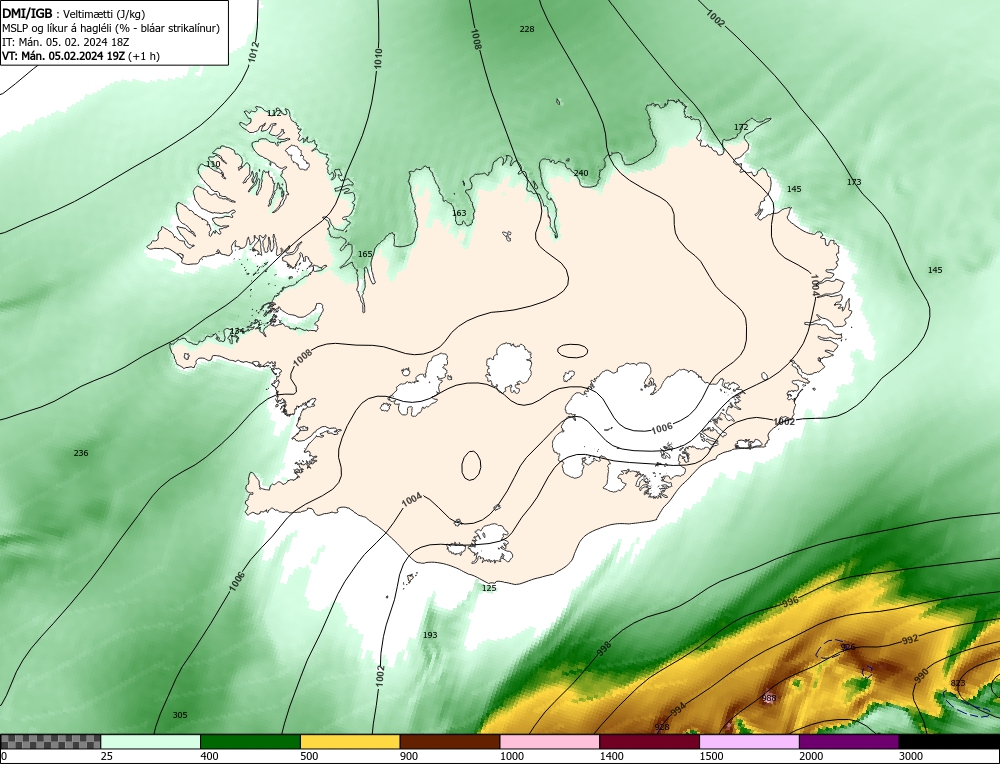Click the map value '193'

click(x=430, y=635)
